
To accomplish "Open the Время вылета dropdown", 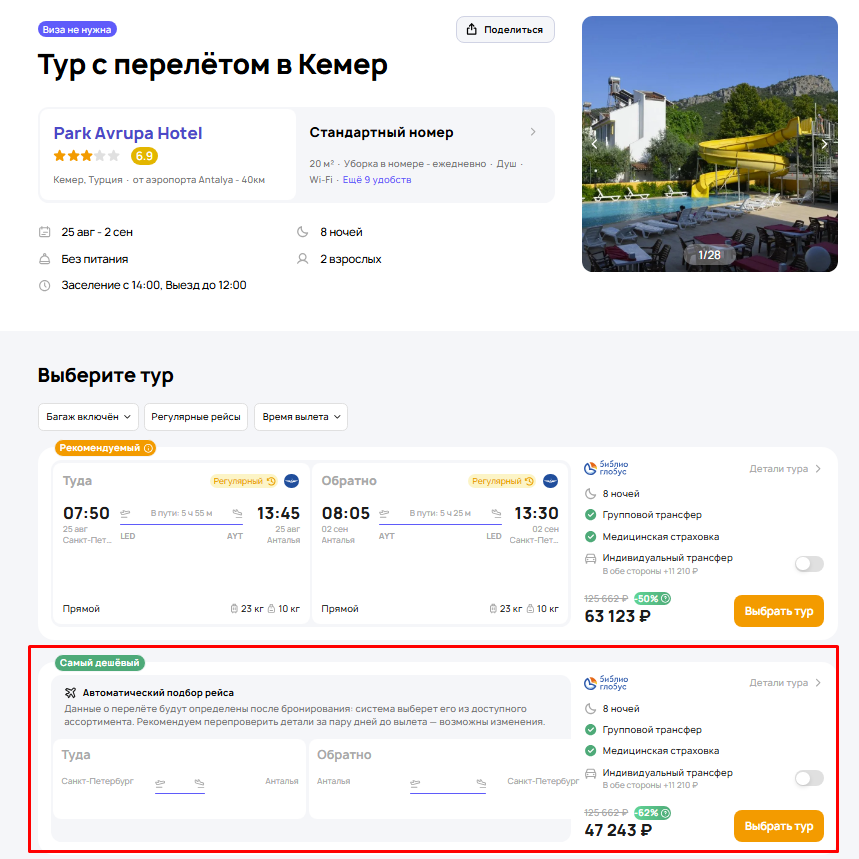I will (x=301, y=417).
